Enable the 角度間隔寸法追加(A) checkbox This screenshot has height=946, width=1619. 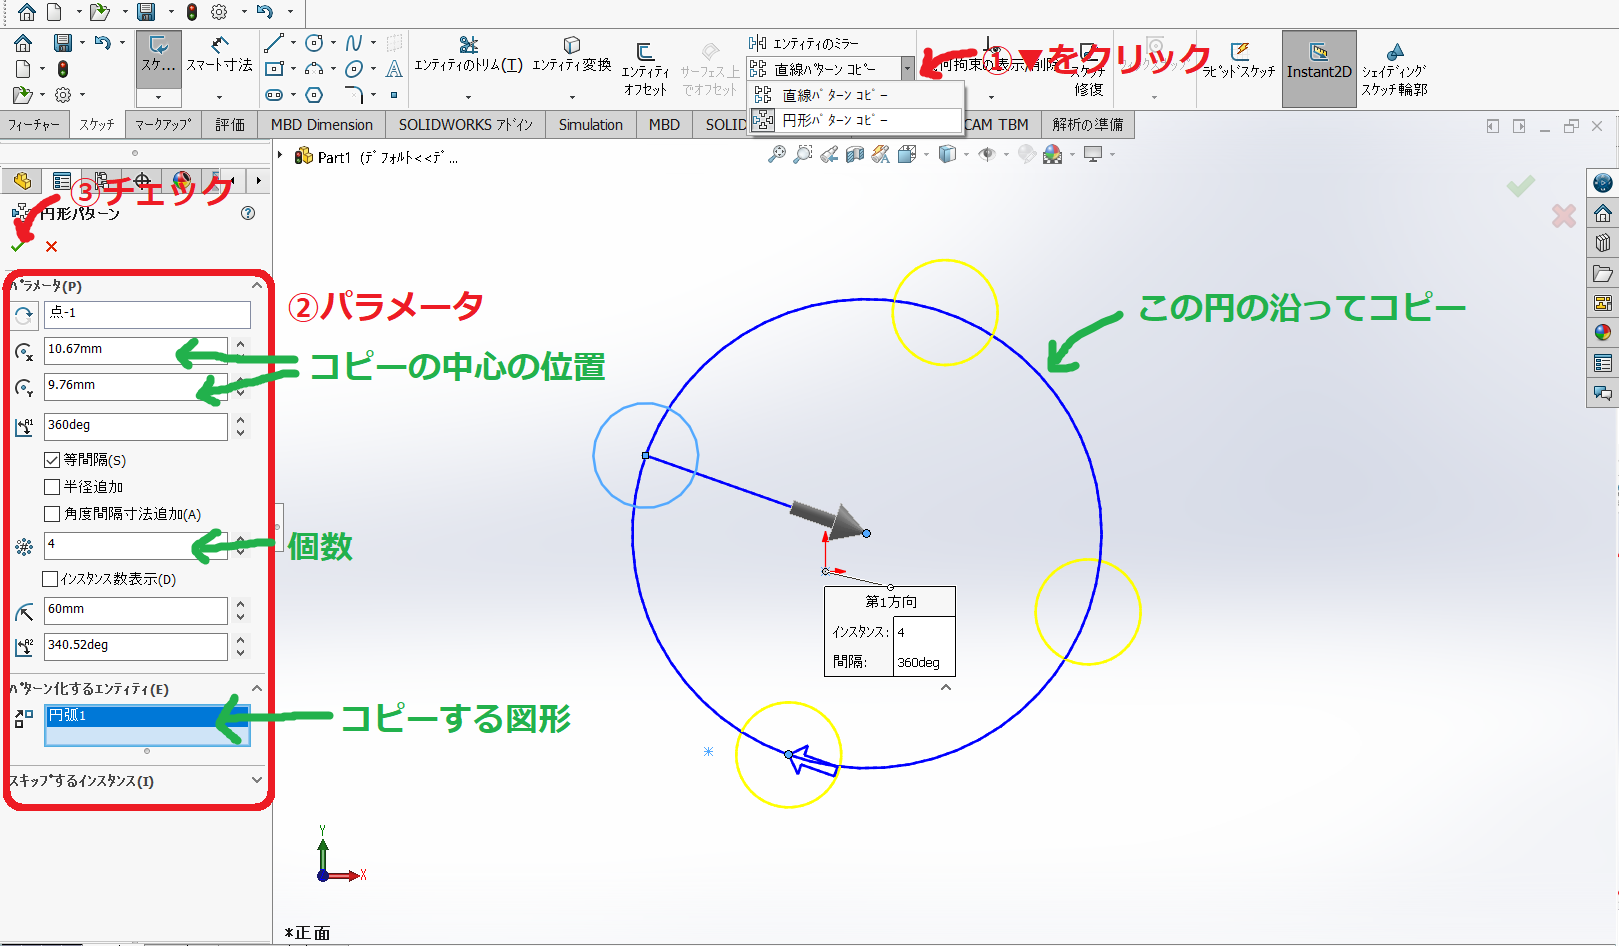point(52,514)
